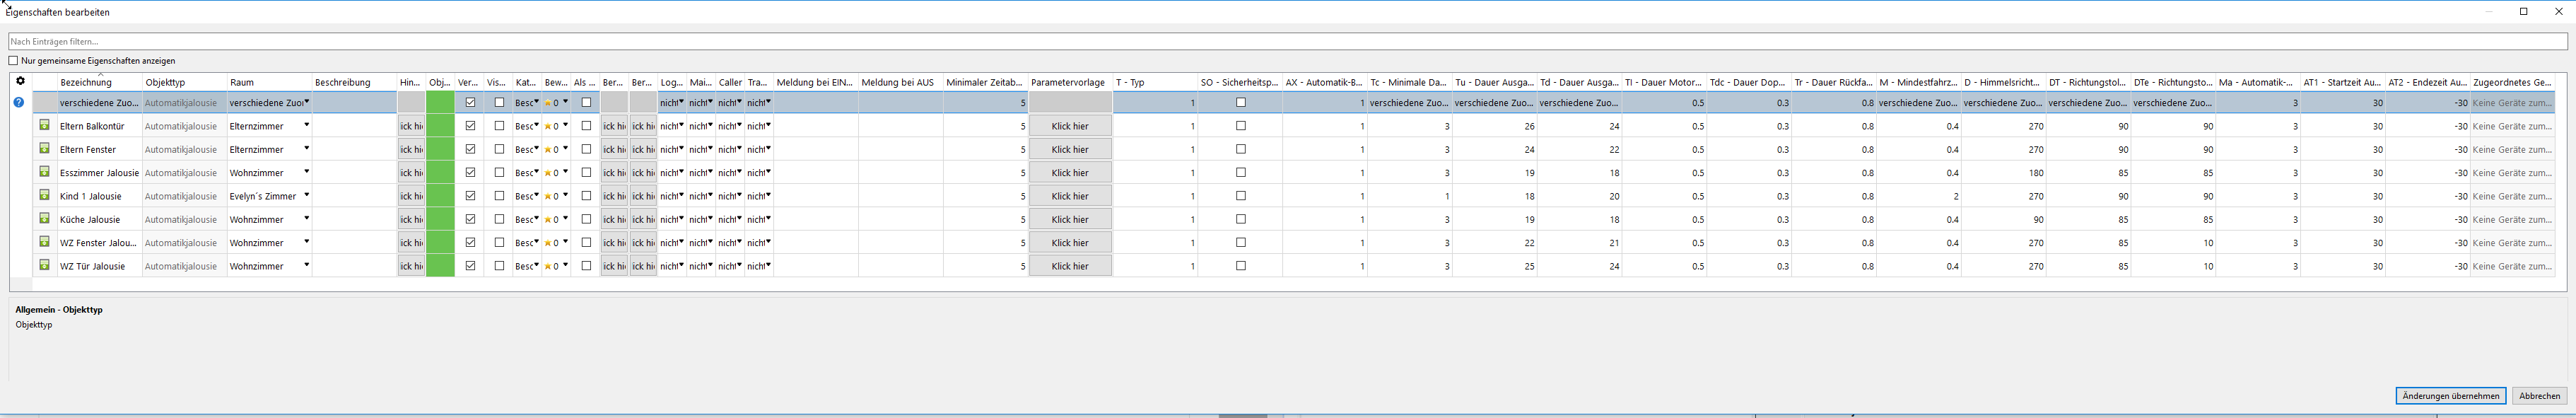Click the Abbrechen button
The image size is (2576, 418).
2539,396
